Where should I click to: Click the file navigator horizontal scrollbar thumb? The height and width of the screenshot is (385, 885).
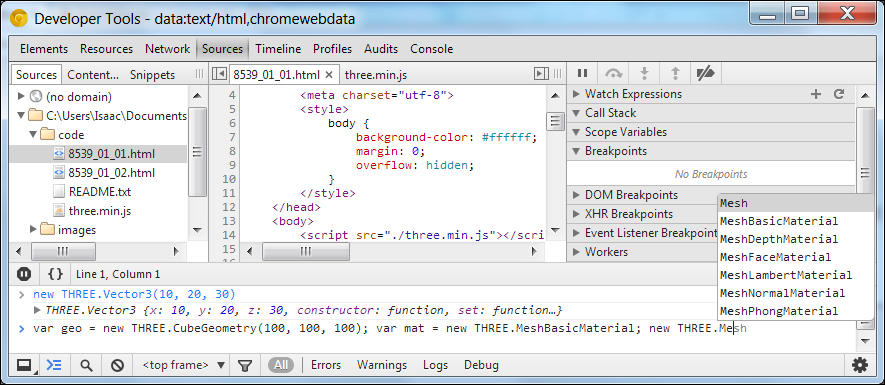[x=63, y=251]
